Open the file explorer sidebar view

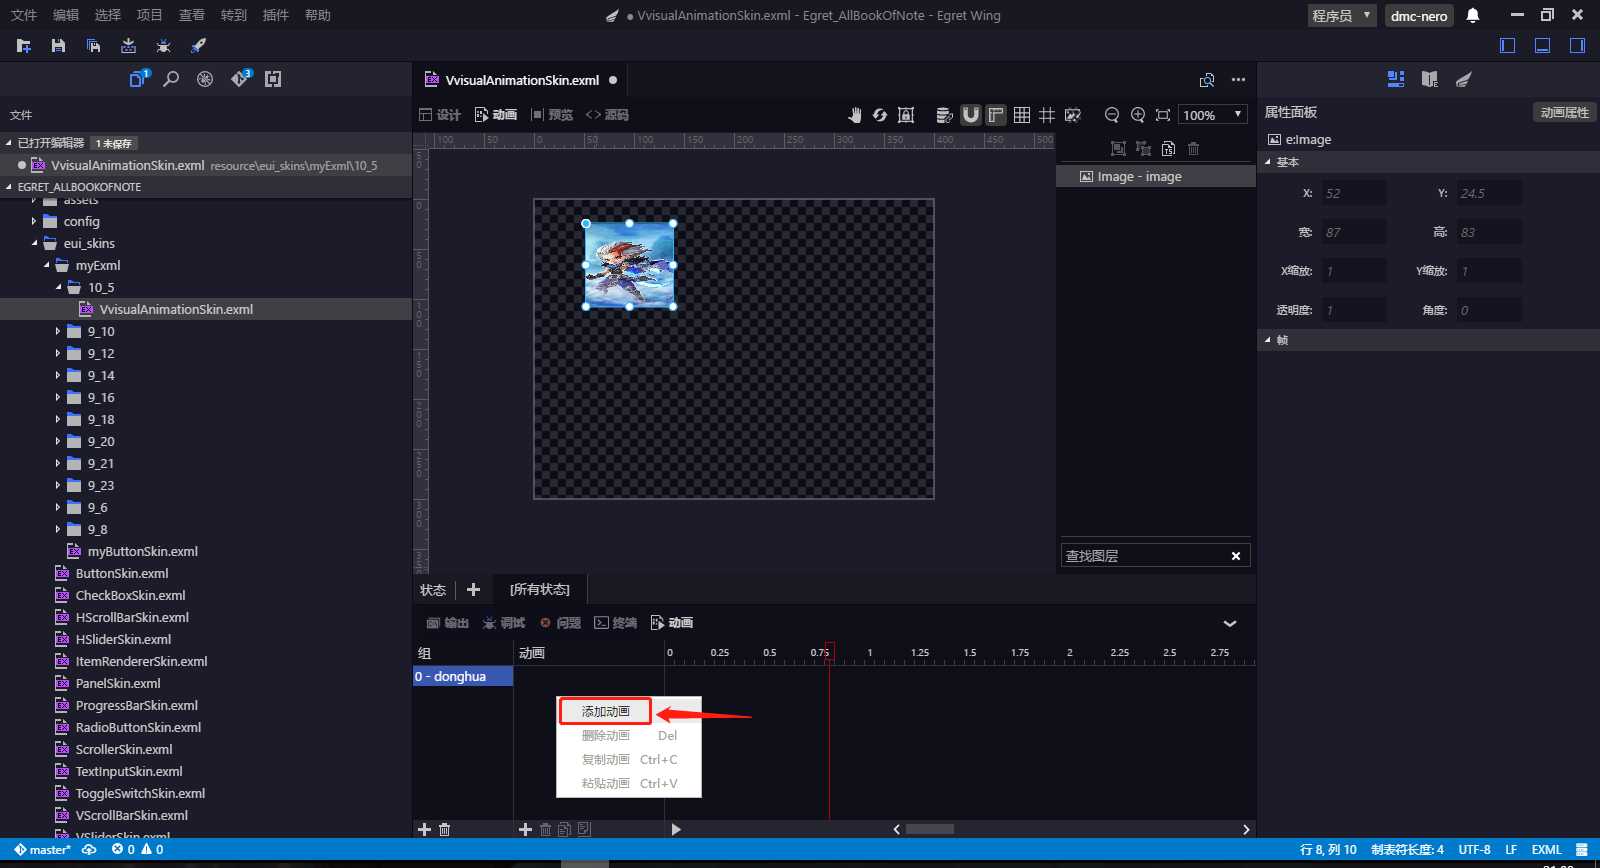138,79
